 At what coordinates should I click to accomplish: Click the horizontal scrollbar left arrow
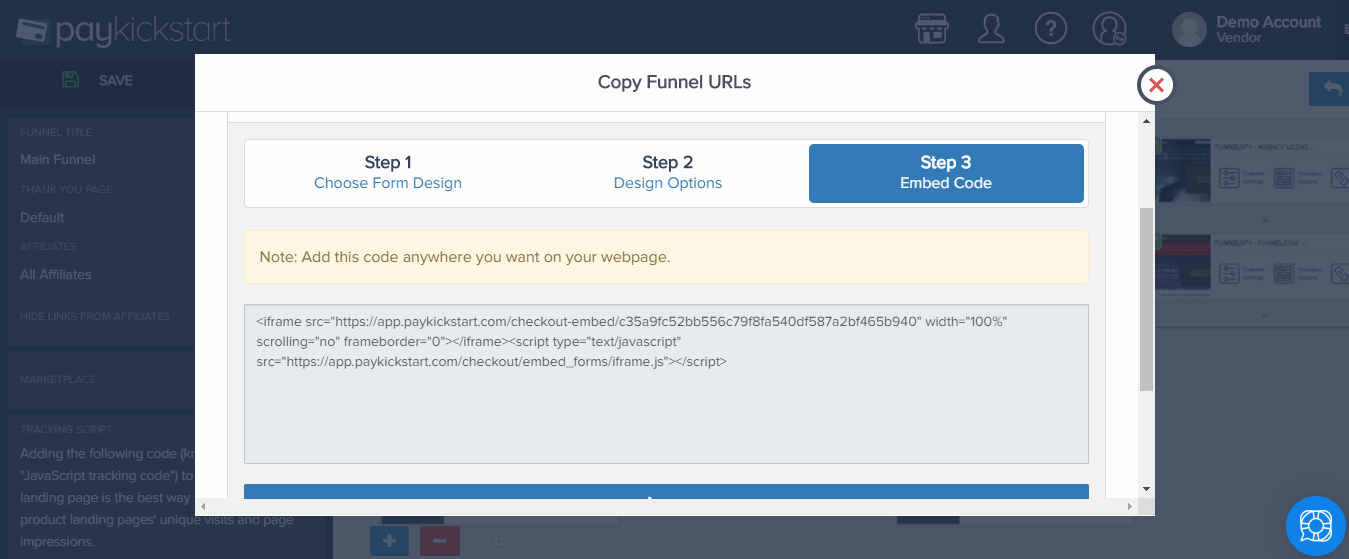(x=203, y=507)
